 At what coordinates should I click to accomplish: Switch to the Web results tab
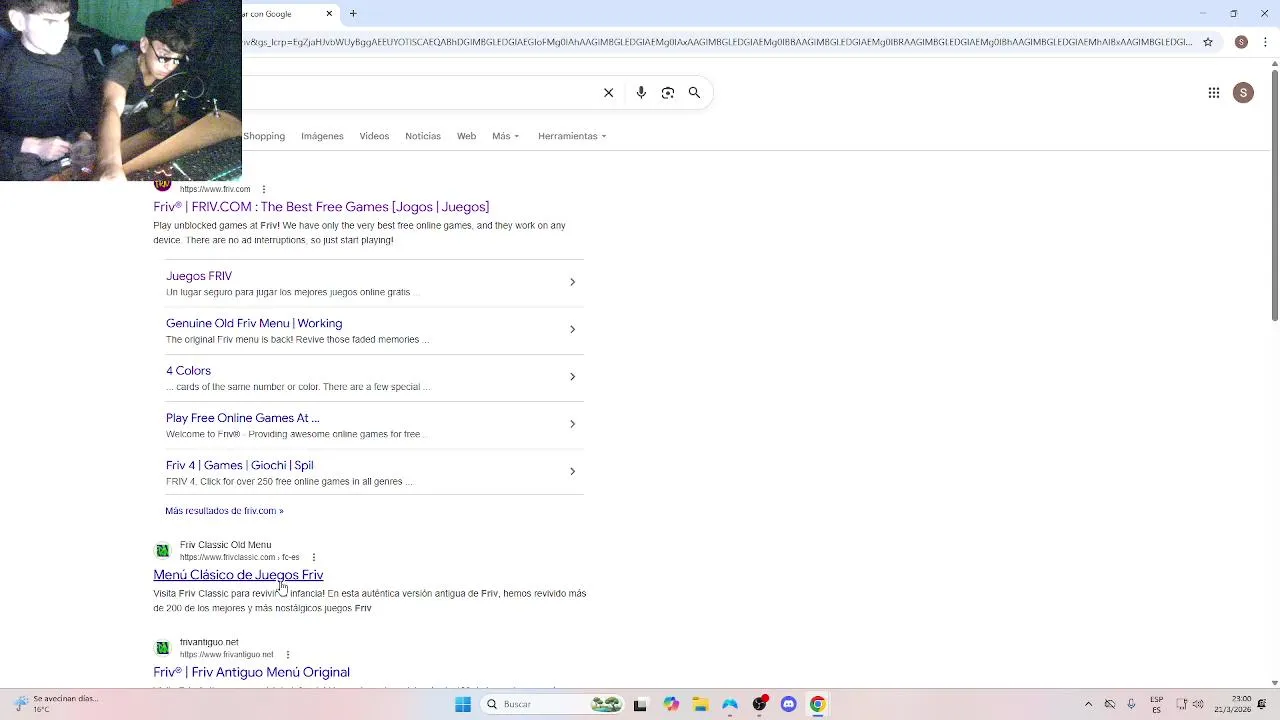click(x=466, y=136)
